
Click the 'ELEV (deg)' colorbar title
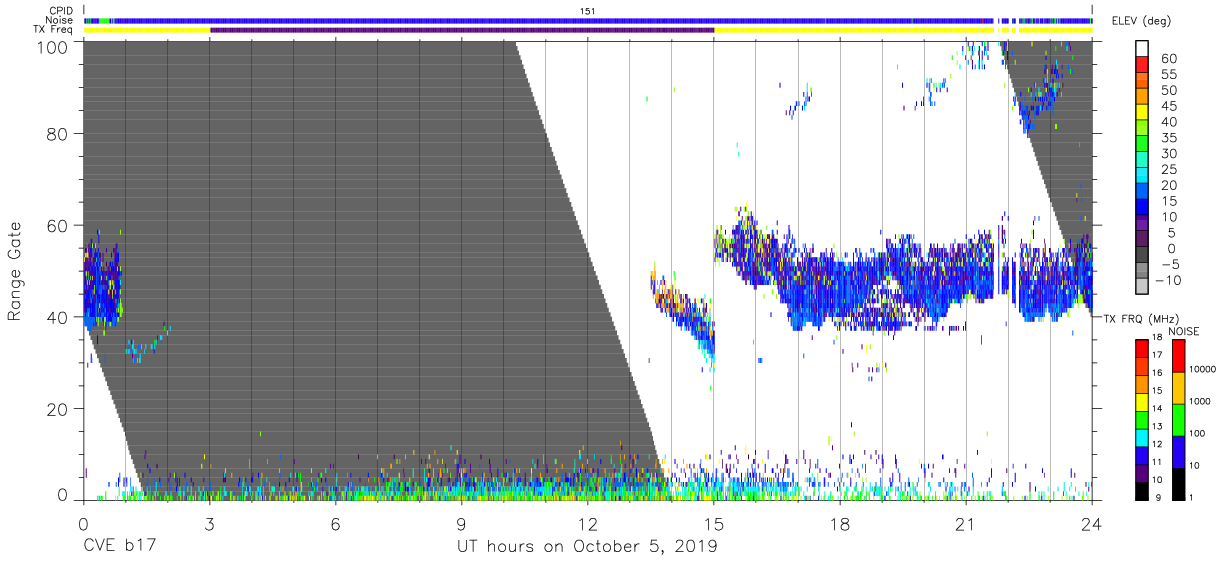point(1141,21)
